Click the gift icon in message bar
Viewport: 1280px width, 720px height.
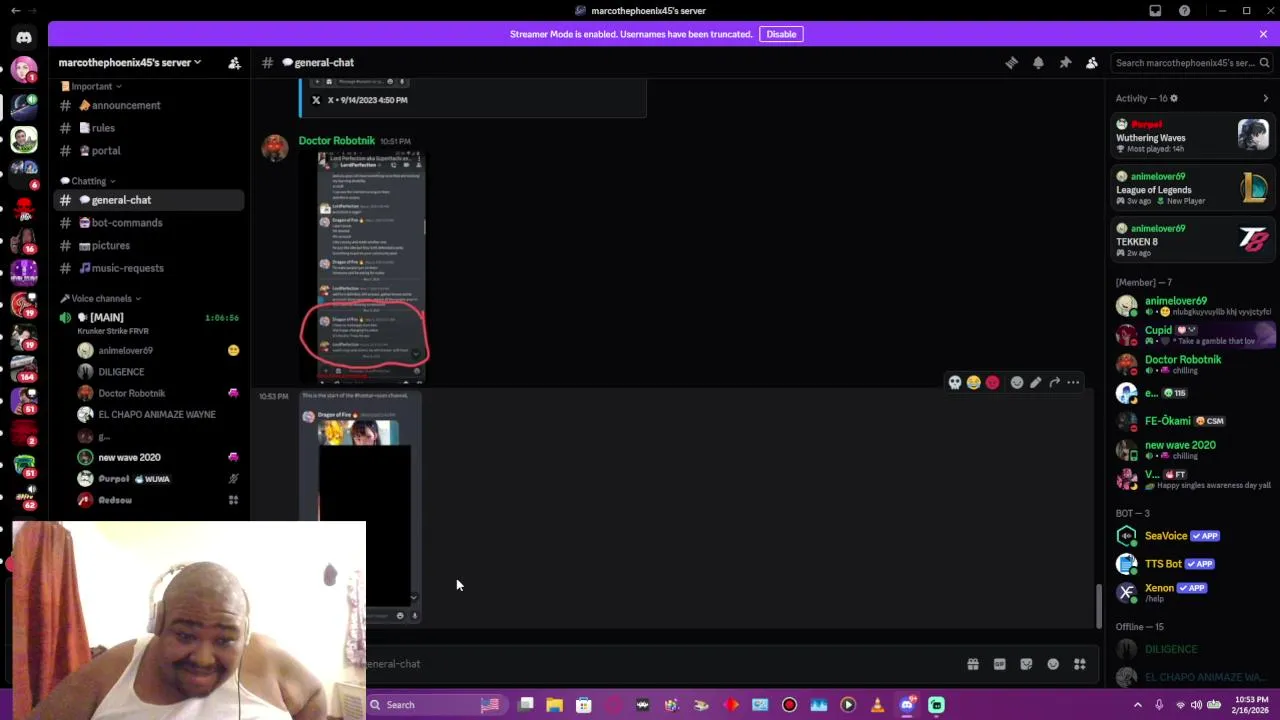click(973, 664)
